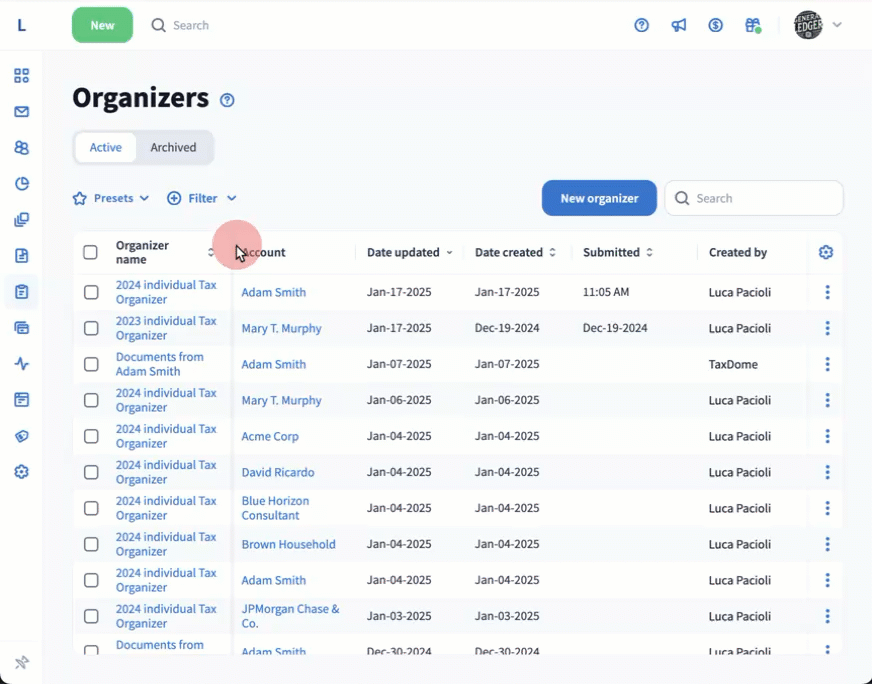Open the inbox envelope icon in the sidebar
This screenshot has width=872, height=684.
[21, 112]
